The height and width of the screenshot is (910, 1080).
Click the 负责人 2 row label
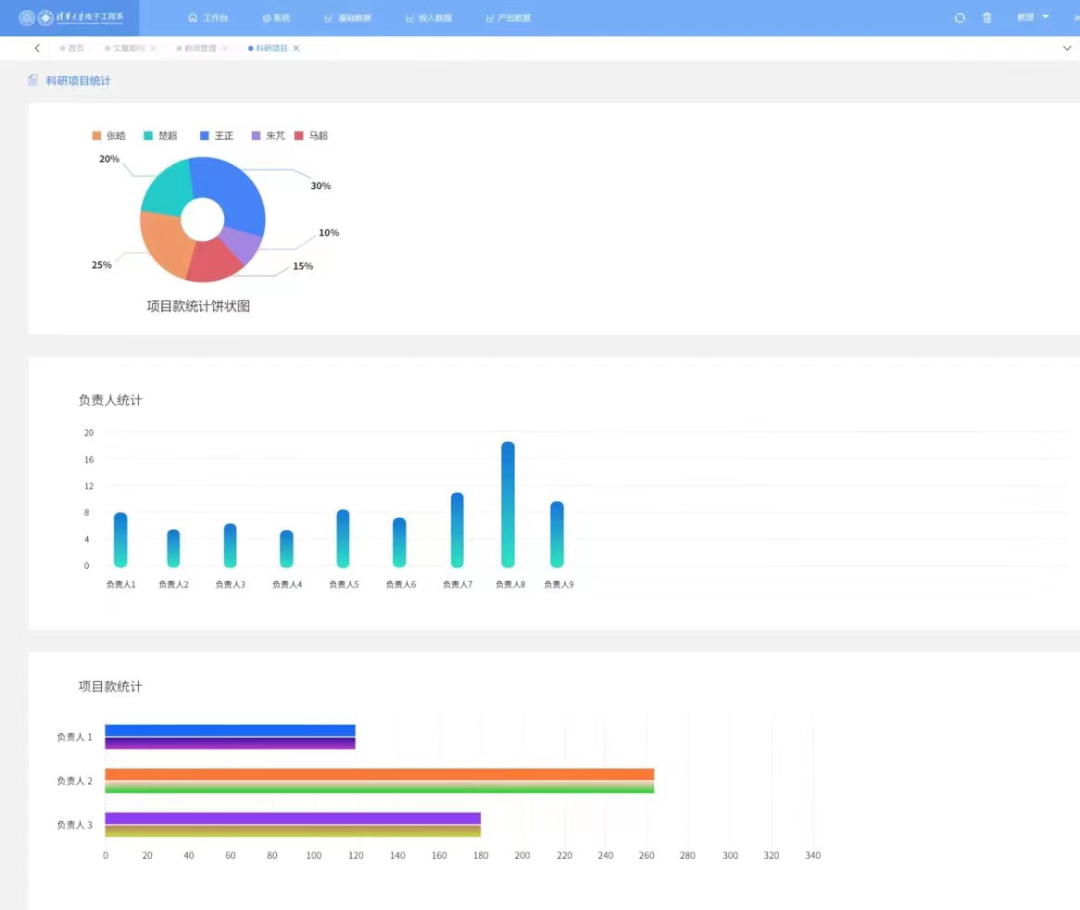pos(74,780)
